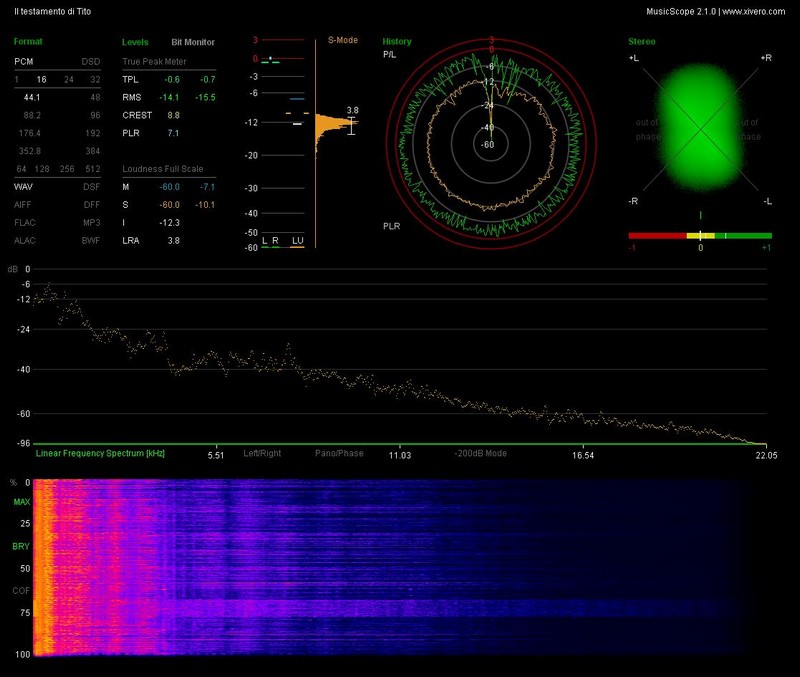Switch to the Levels view
Screen dimensions: 800x677
pyautogui.click(x=135, y=42)
